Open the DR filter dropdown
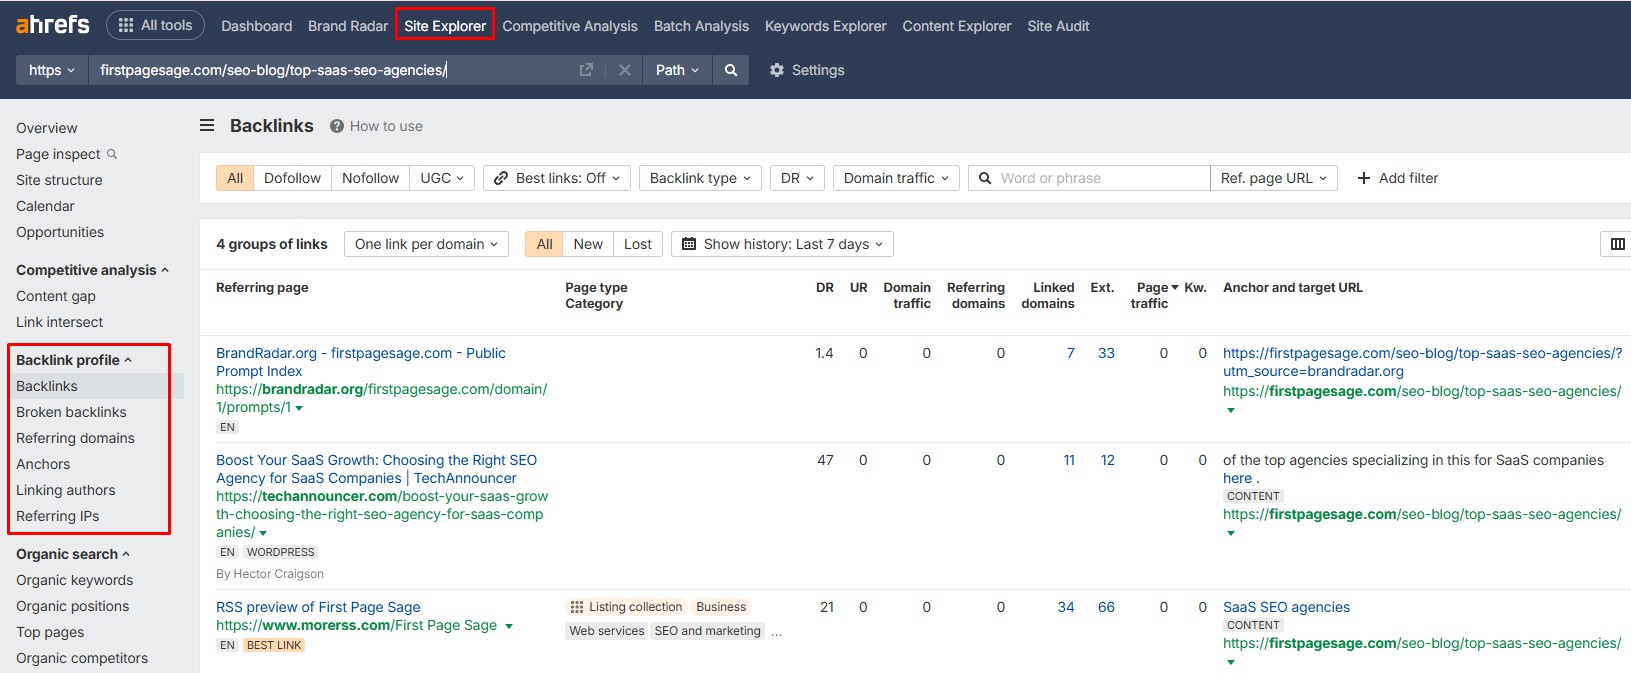Image resolution: width=1631 pixels, height=673 pixels. pos(797,178)
